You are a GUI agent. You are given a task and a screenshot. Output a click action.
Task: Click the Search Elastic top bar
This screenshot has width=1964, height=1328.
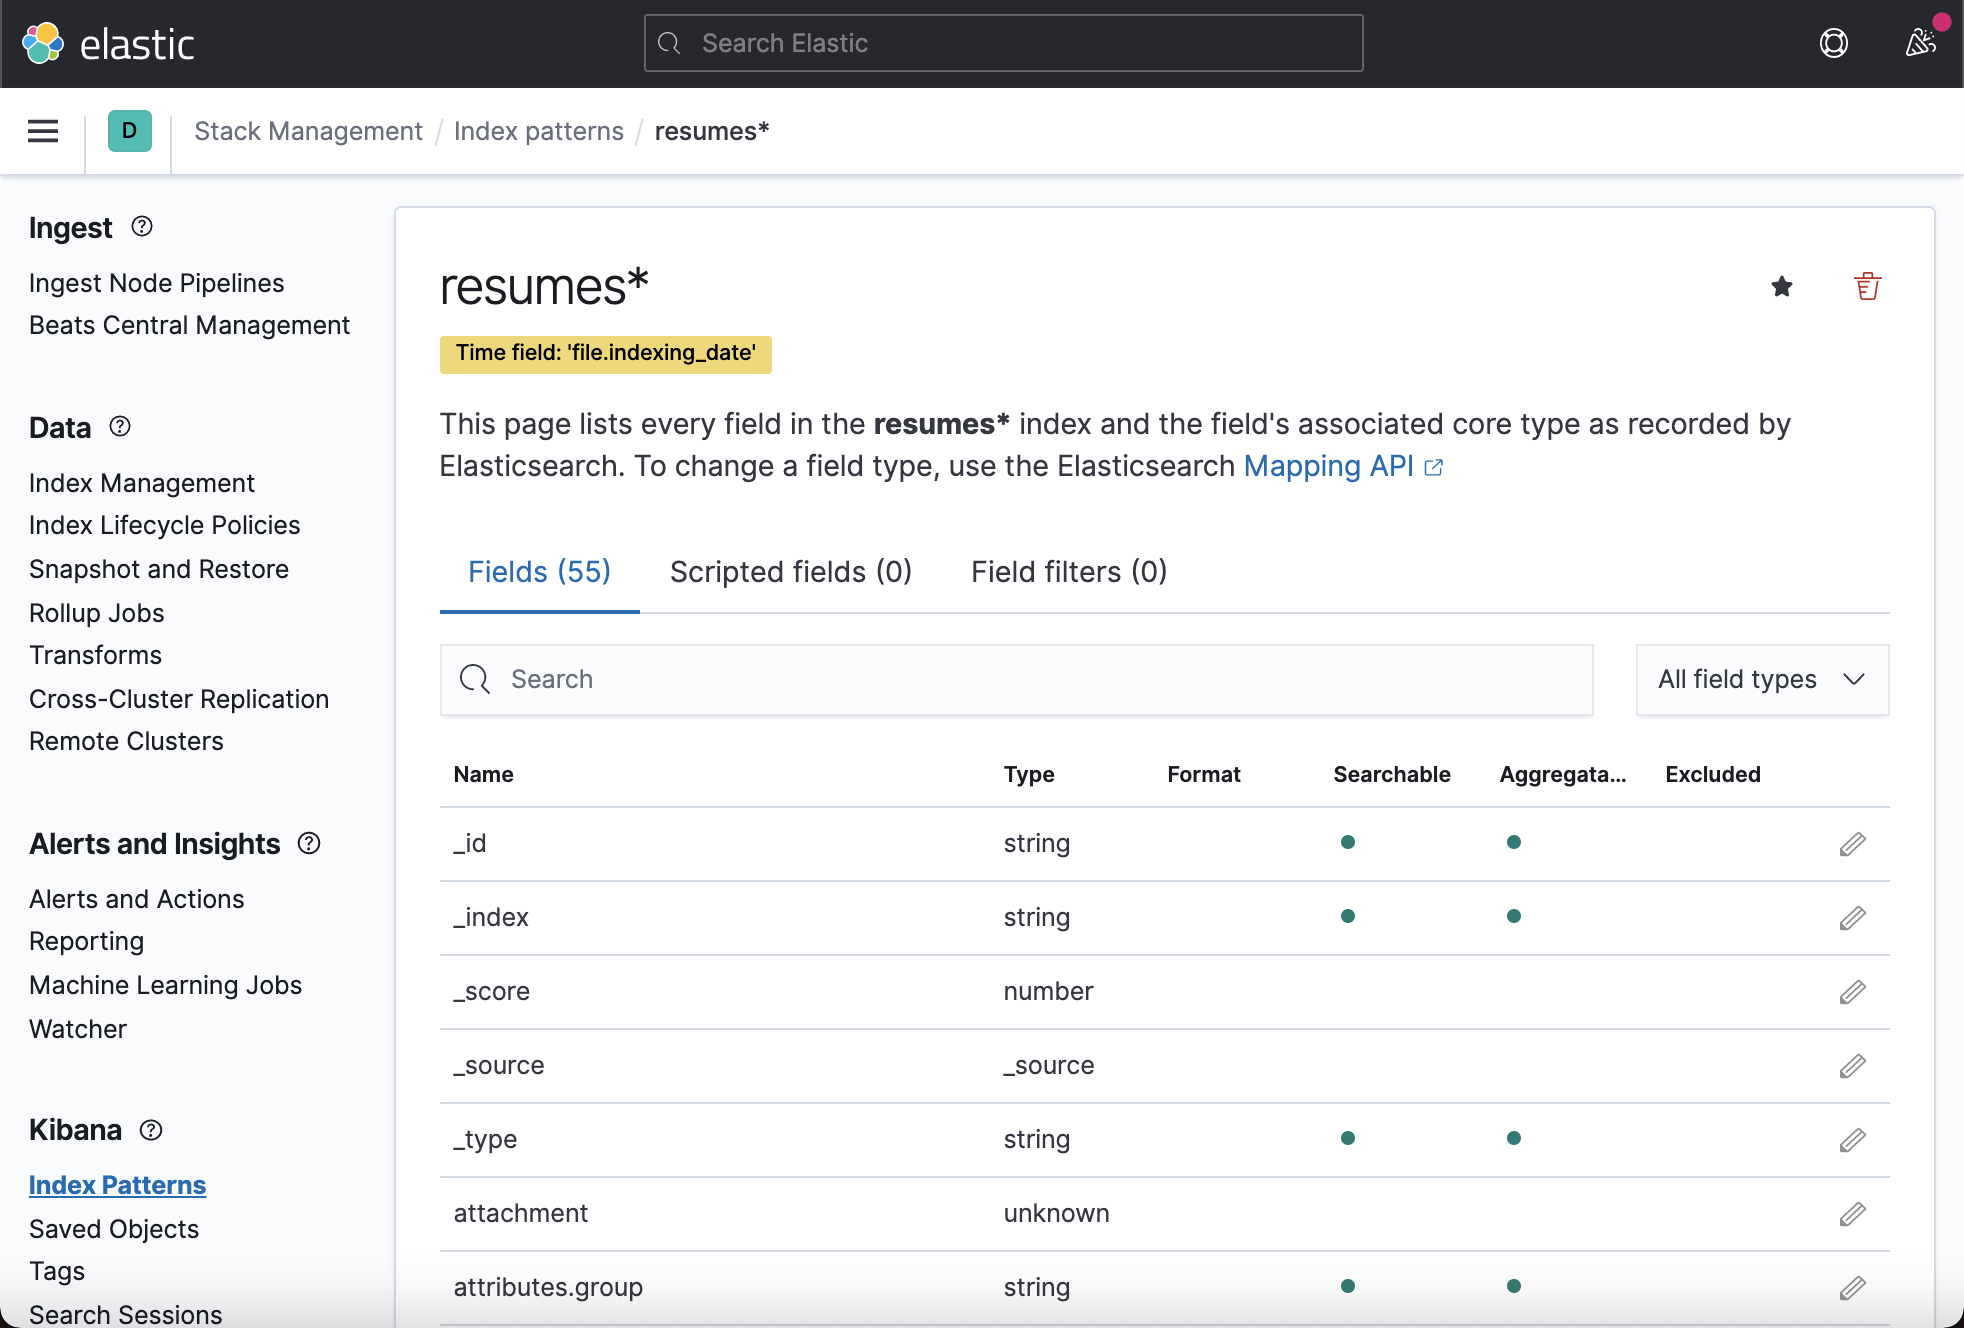pos(1003,43)
